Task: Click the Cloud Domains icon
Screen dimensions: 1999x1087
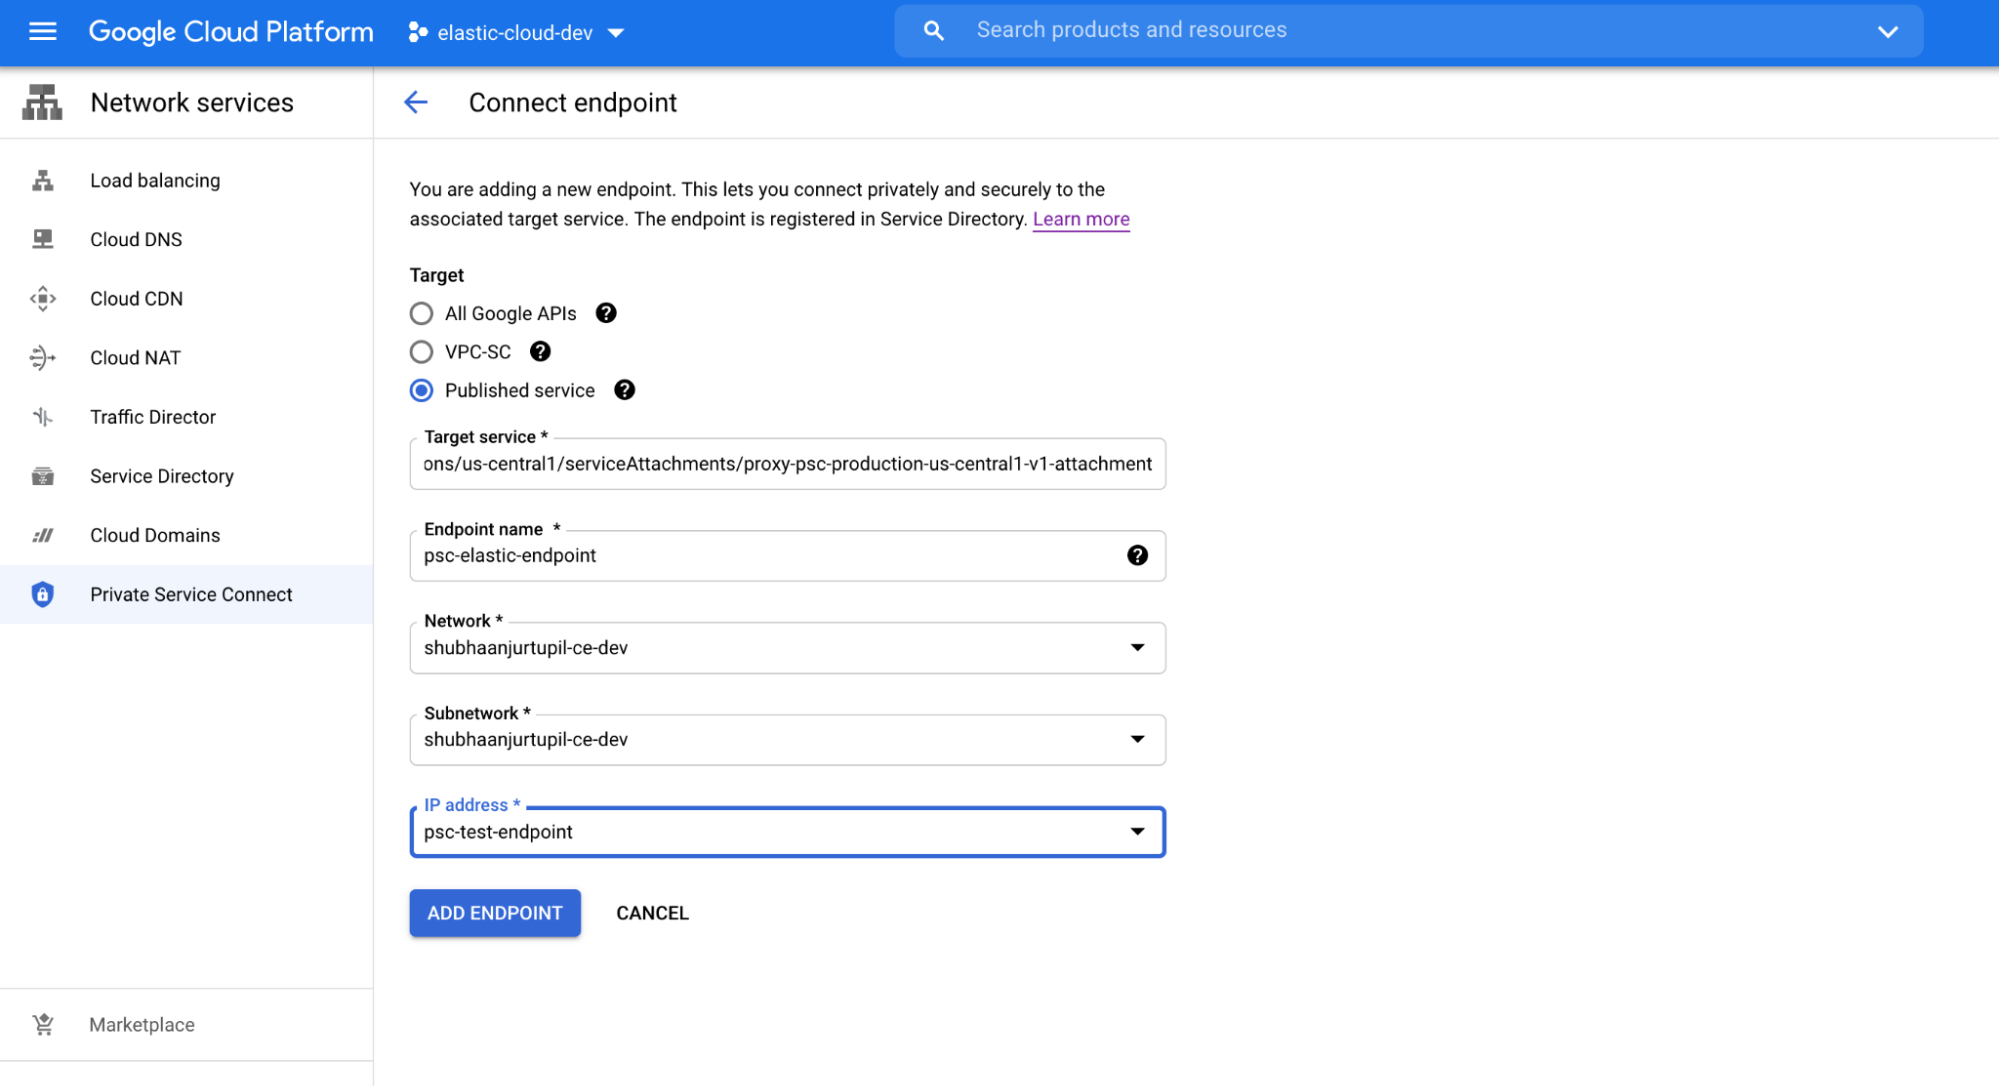Action: click(42, 536)
